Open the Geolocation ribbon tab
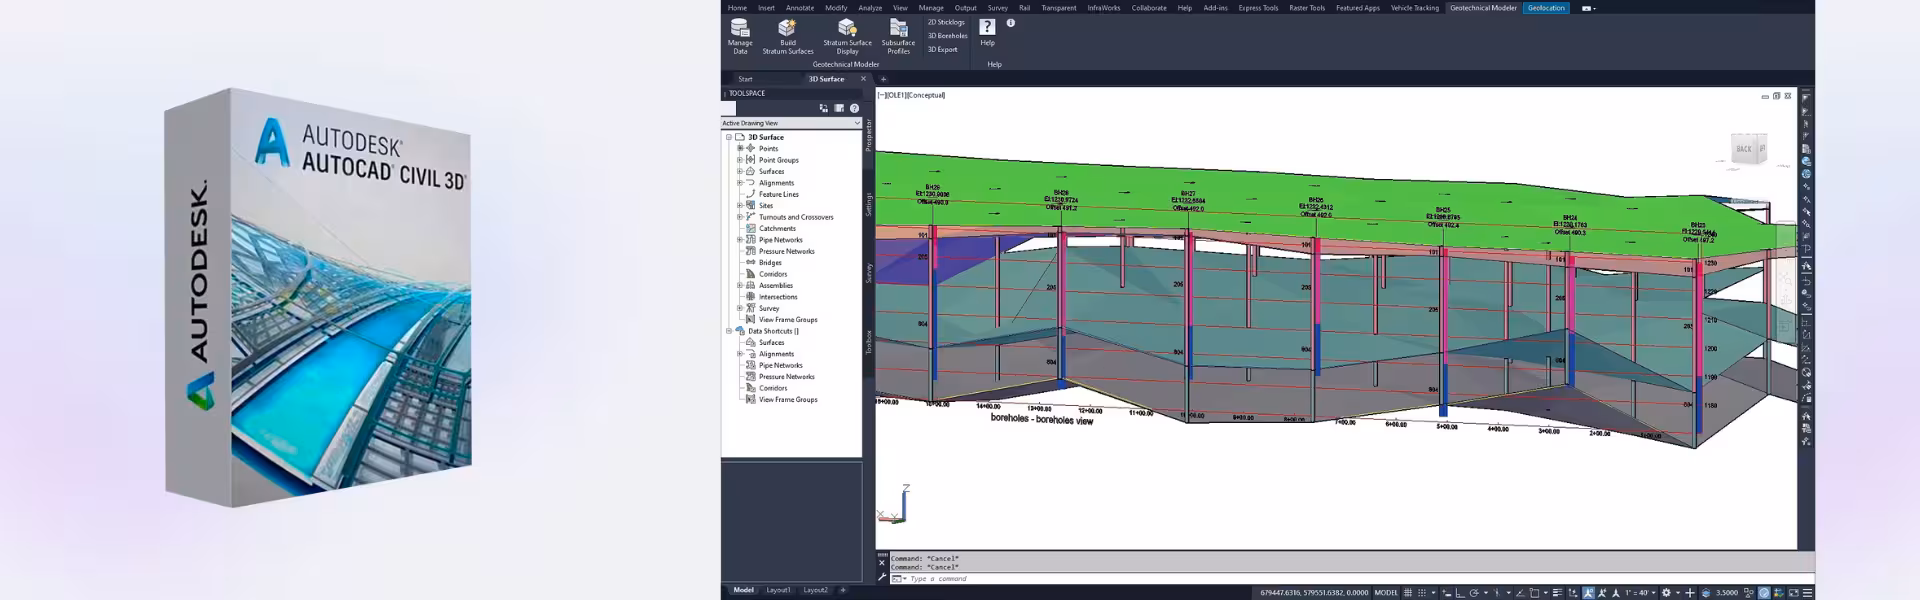This screenshot has width=1920, height=600. click(x=1546, y=8)
